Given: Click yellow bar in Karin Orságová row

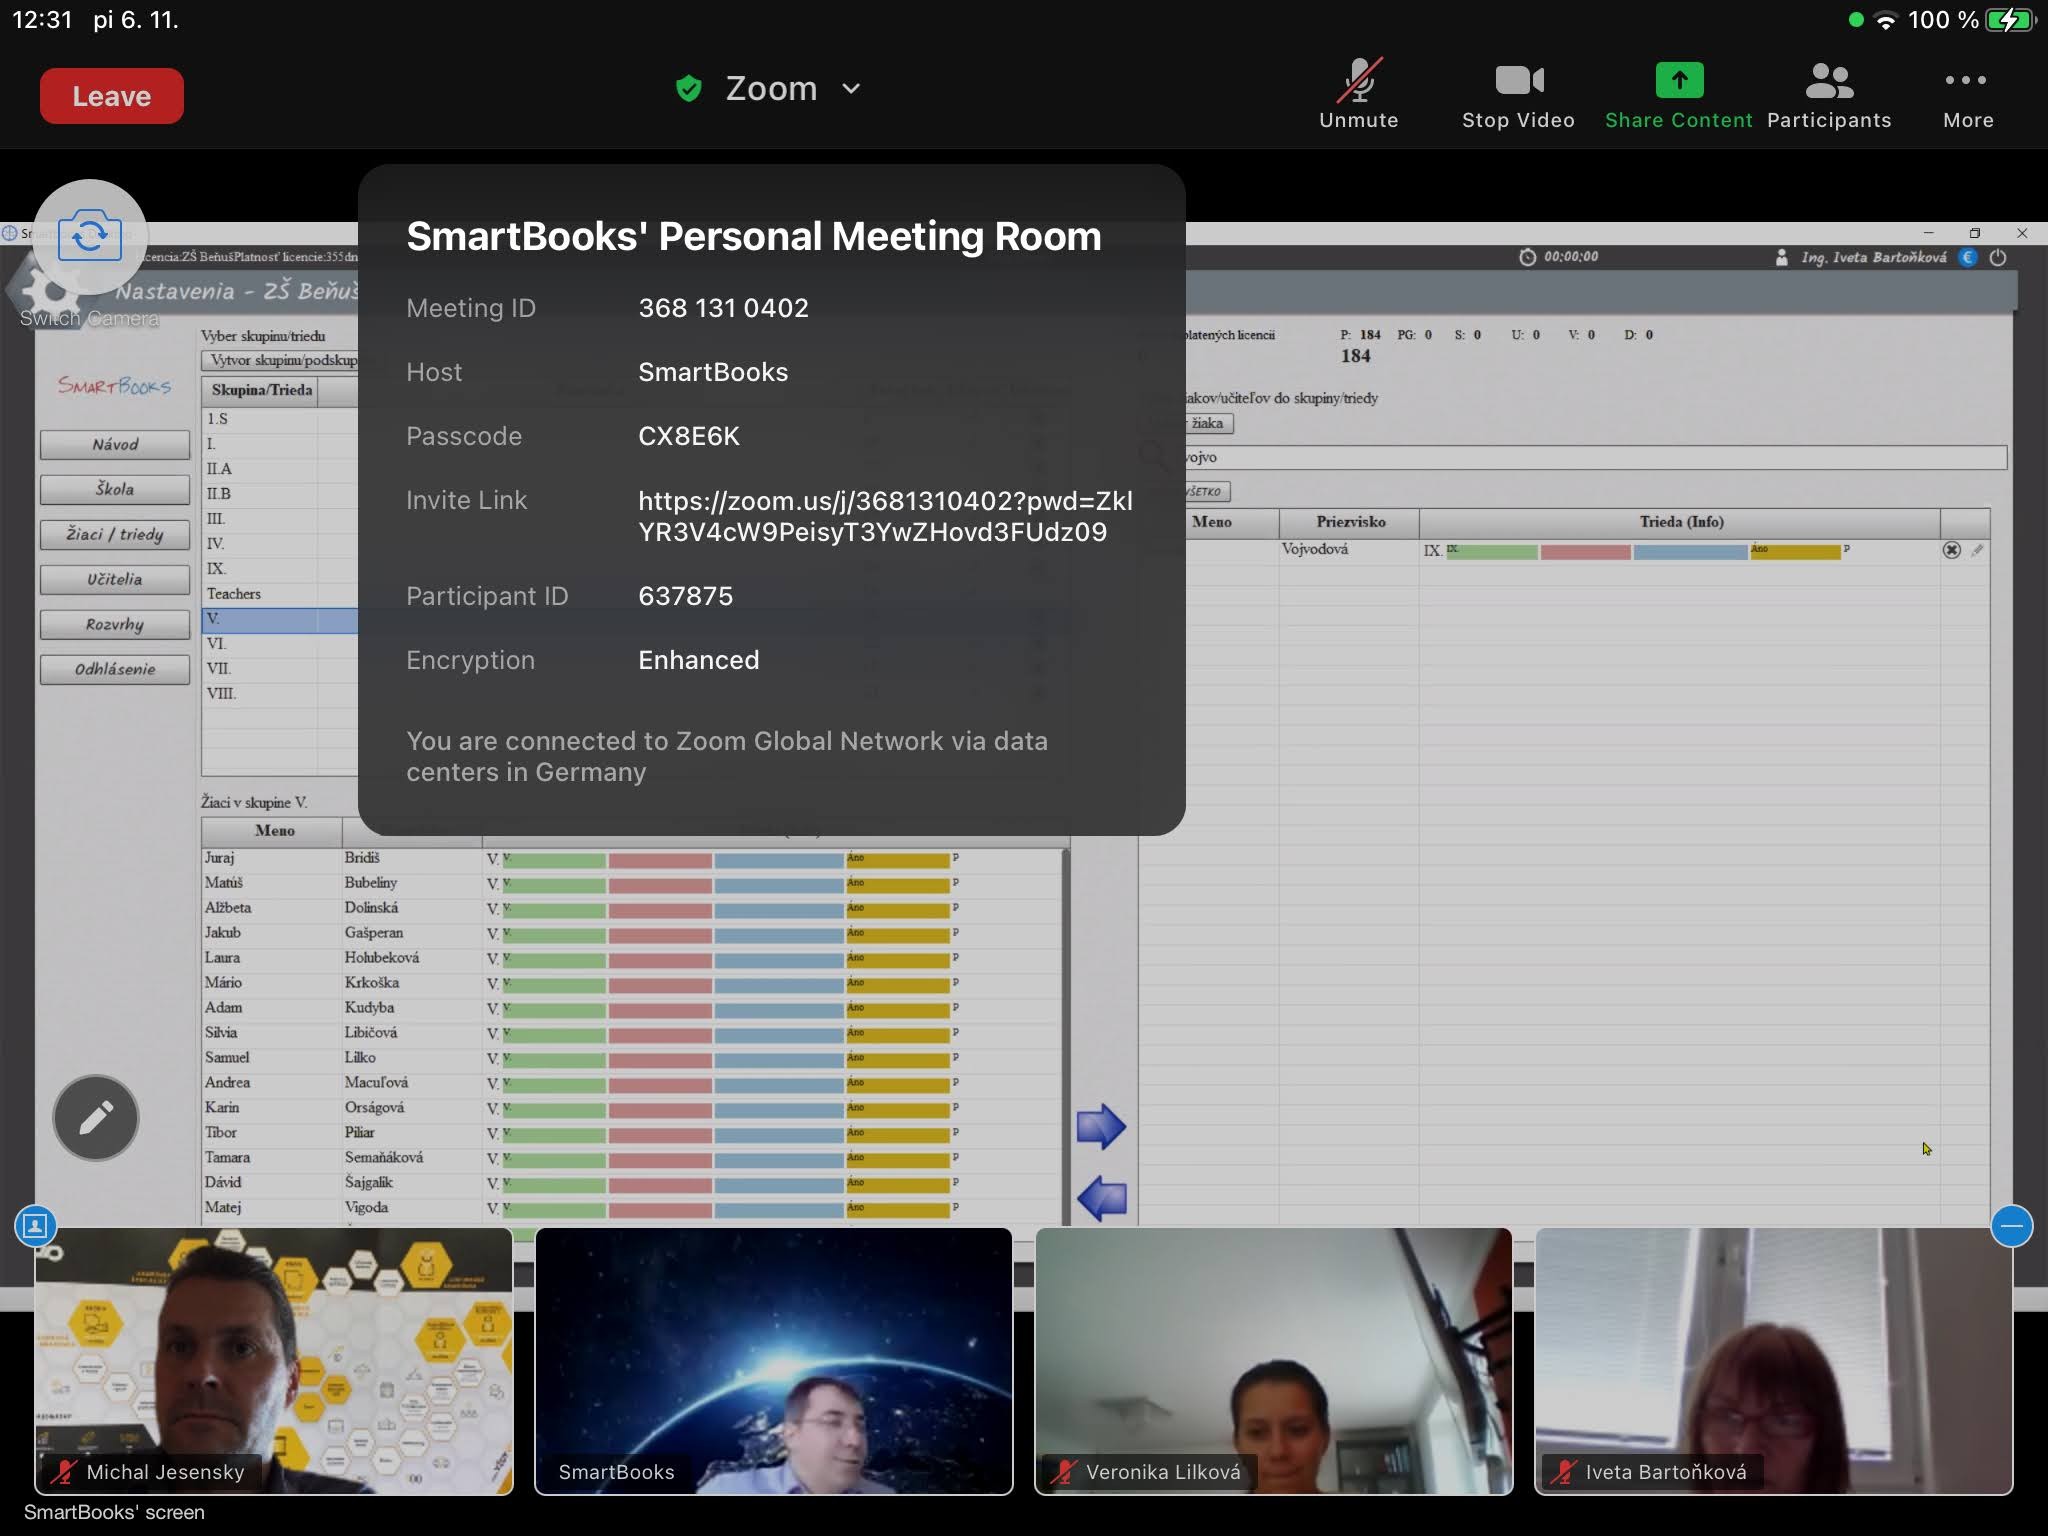Looking at the screenshot, I should pos(897,1109).
